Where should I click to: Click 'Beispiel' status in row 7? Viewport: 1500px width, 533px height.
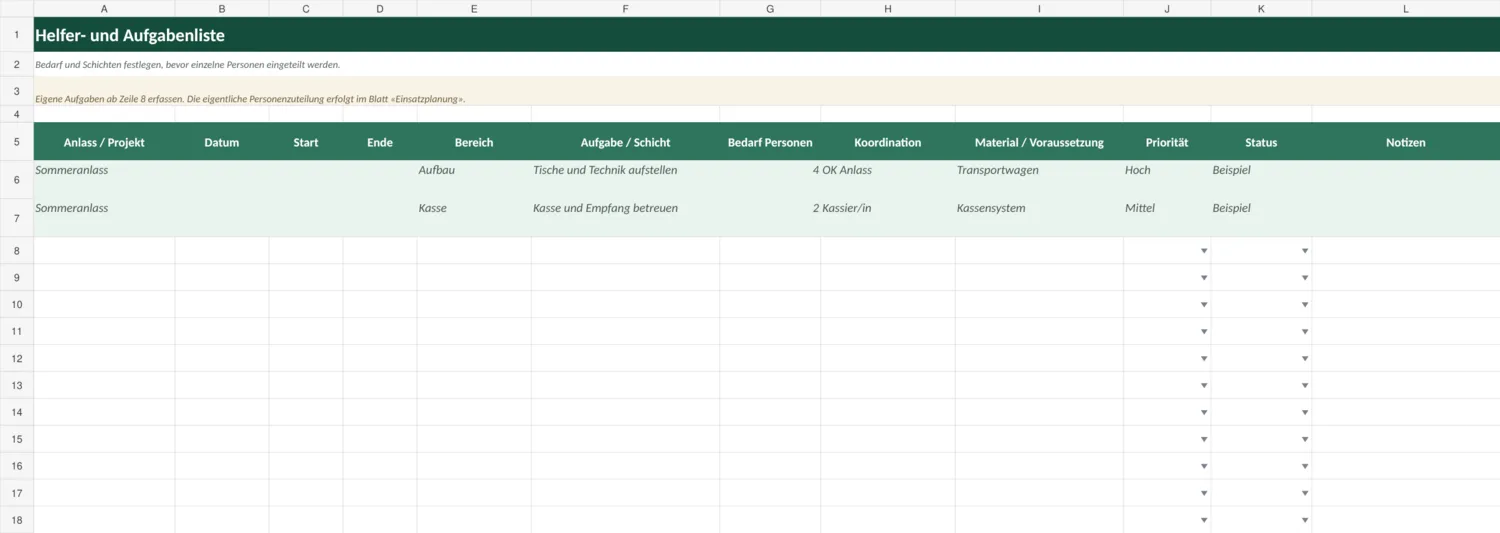pos(1232,208)
